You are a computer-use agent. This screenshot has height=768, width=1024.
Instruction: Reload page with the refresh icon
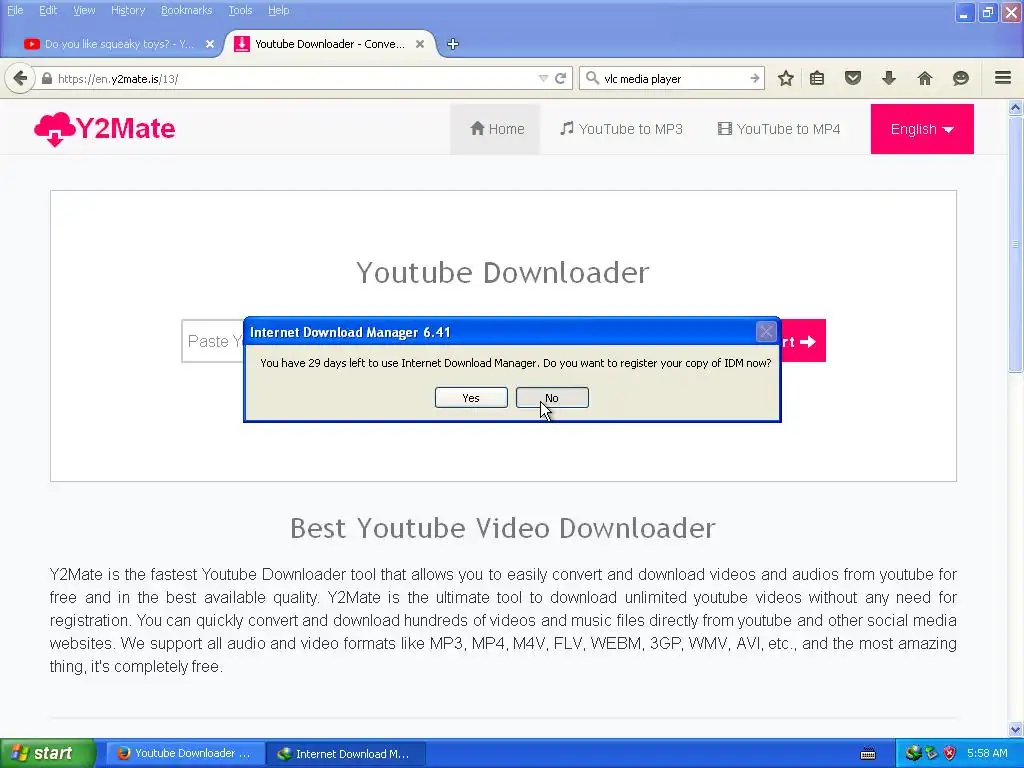560,78
